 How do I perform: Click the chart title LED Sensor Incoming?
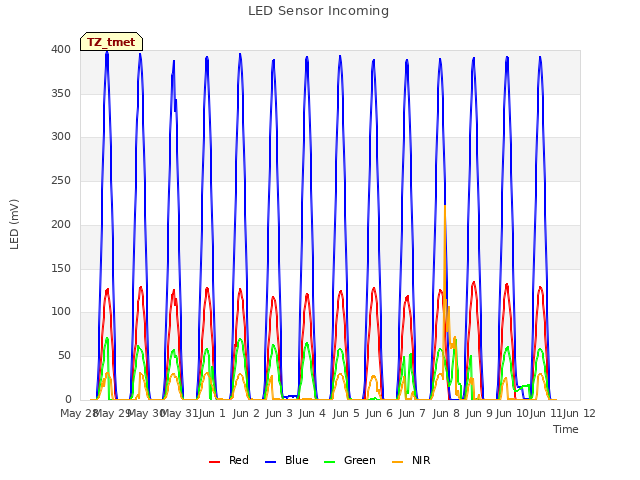[318, 11]
